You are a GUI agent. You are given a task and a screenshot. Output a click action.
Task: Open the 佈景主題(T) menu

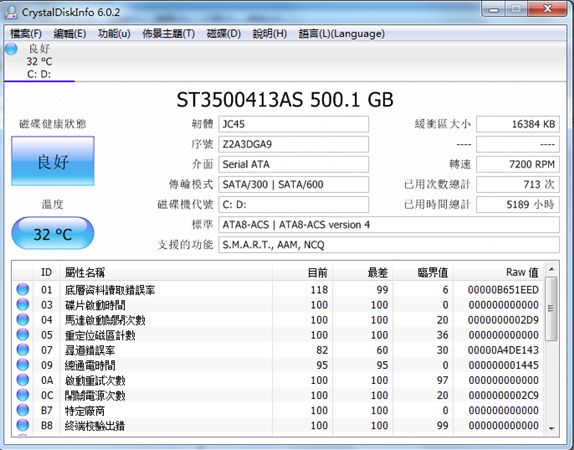click(168, 34)
